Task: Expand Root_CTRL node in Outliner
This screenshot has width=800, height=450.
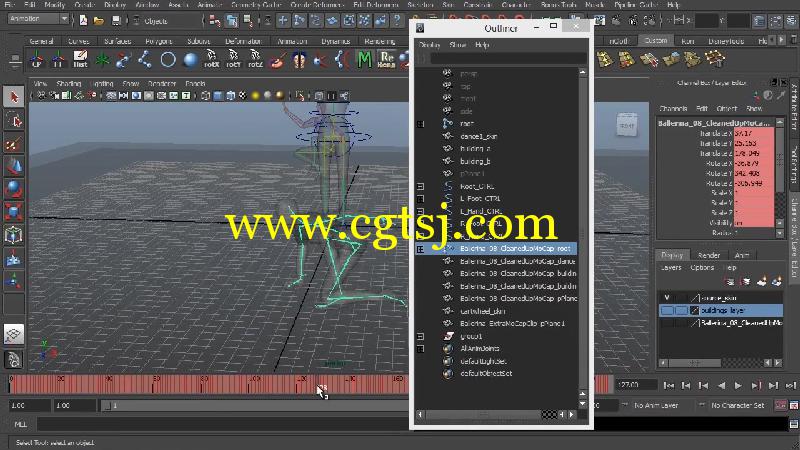Action: coord(420,187)
